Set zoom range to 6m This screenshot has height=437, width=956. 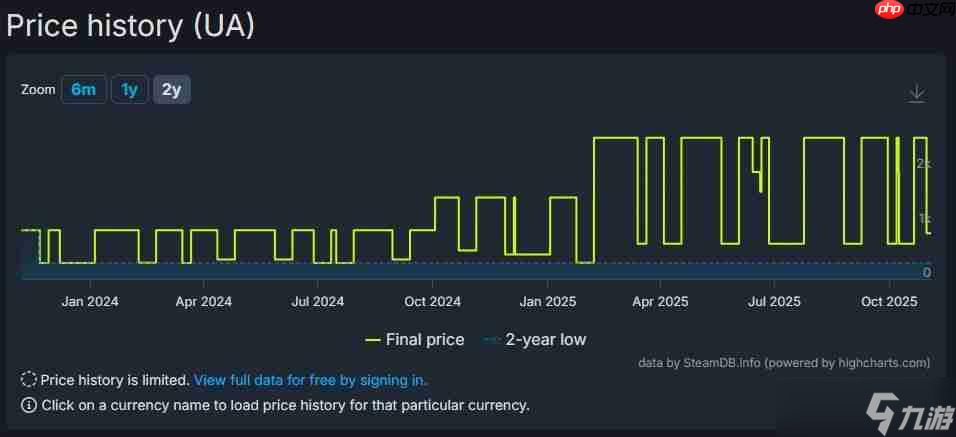[83, 90]
